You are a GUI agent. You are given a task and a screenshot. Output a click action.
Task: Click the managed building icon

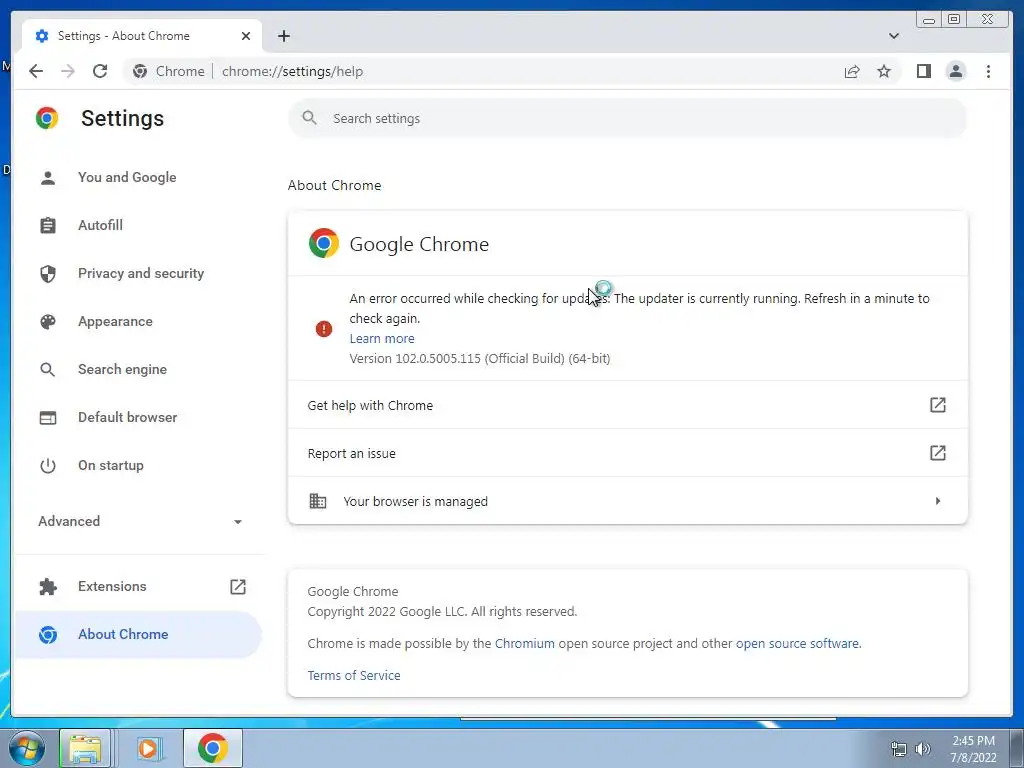click(x=318, y=501)
